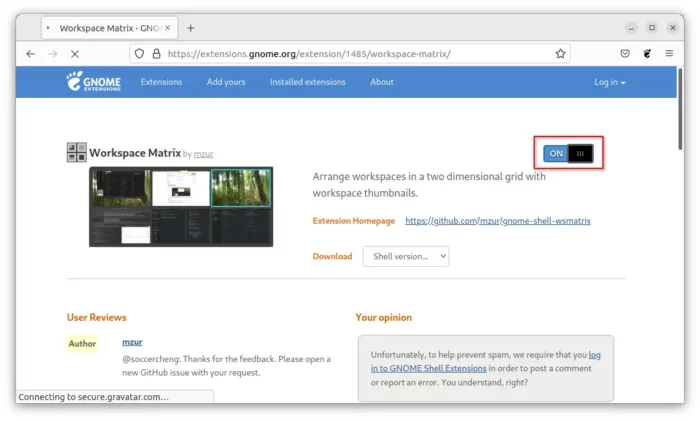The width and height of the screenshot is (700, 421).
Task: Click the extension screenshot thumbnail
Action: (x=181, y=207)
